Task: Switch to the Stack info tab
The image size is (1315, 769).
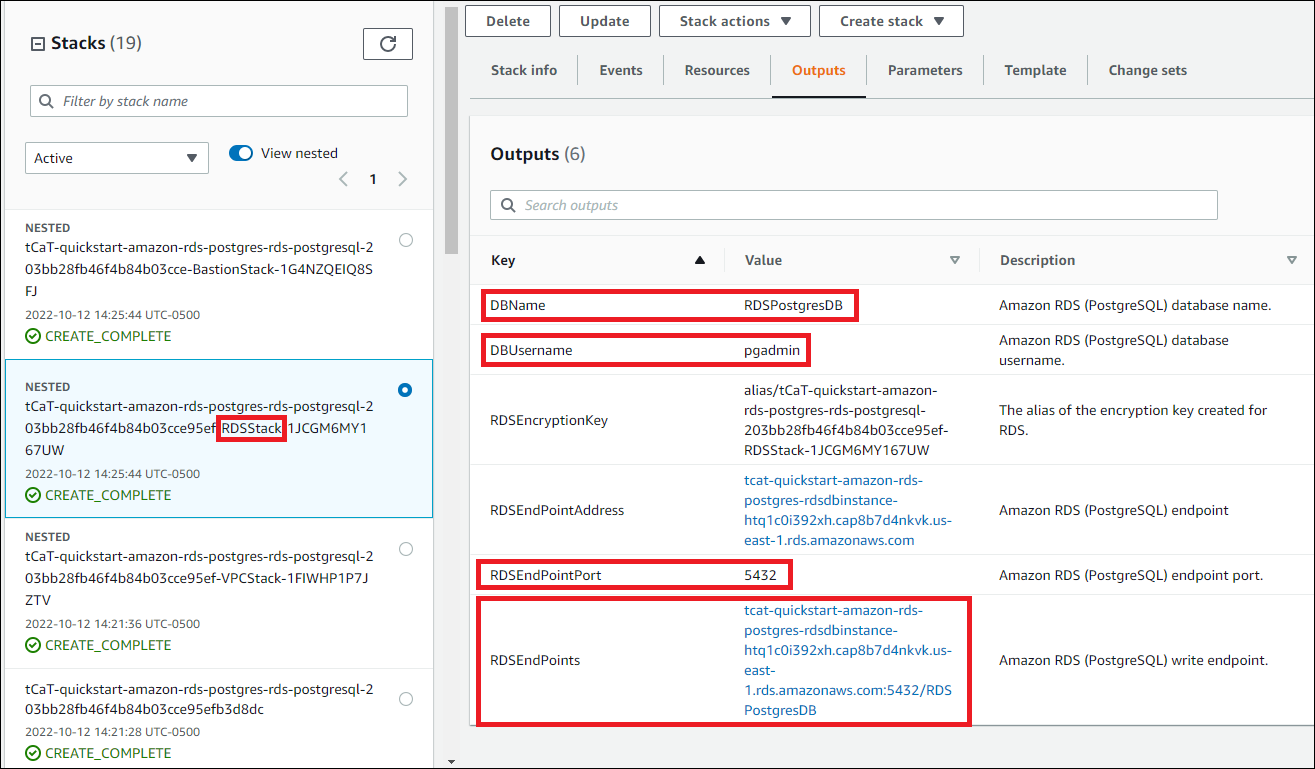Action: pyautogui.click(x=524, y=70)
